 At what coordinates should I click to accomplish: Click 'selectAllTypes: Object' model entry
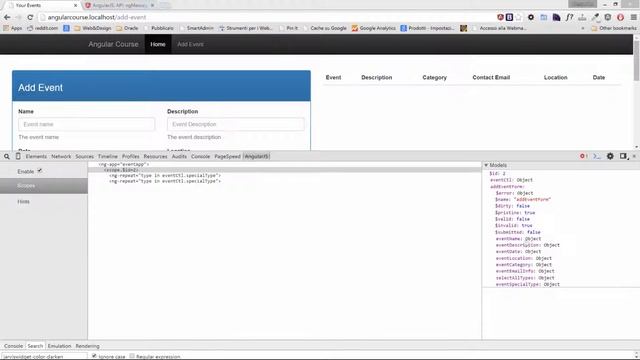(525, 278)
